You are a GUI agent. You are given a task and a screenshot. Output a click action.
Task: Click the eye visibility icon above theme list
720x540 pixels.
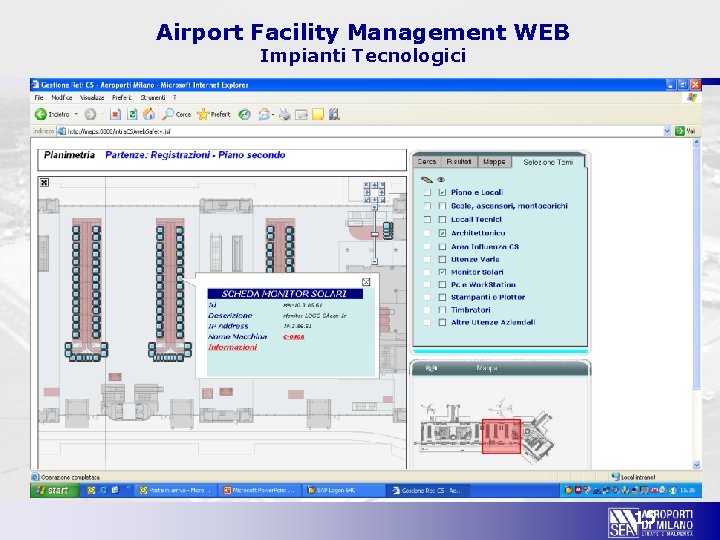pyautogui.click(x=441, y=180)
